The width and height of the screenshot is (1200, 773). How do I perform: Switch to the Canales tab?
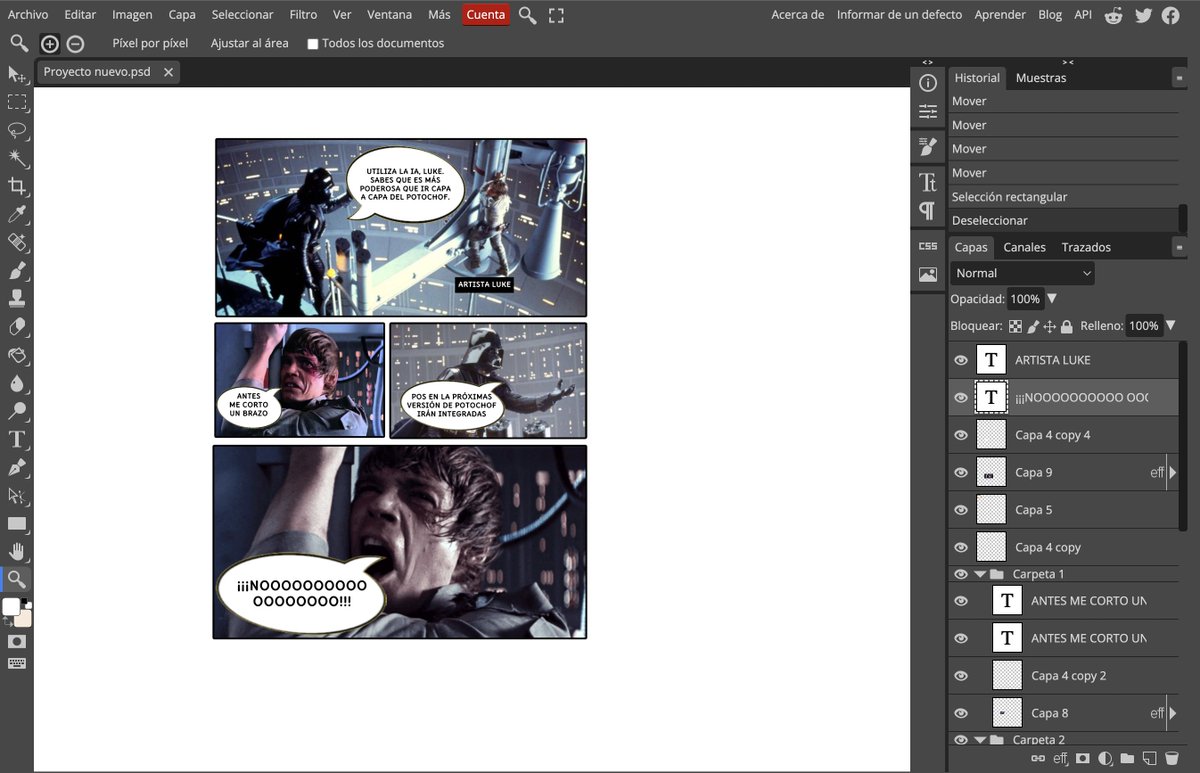point(1025,247)
